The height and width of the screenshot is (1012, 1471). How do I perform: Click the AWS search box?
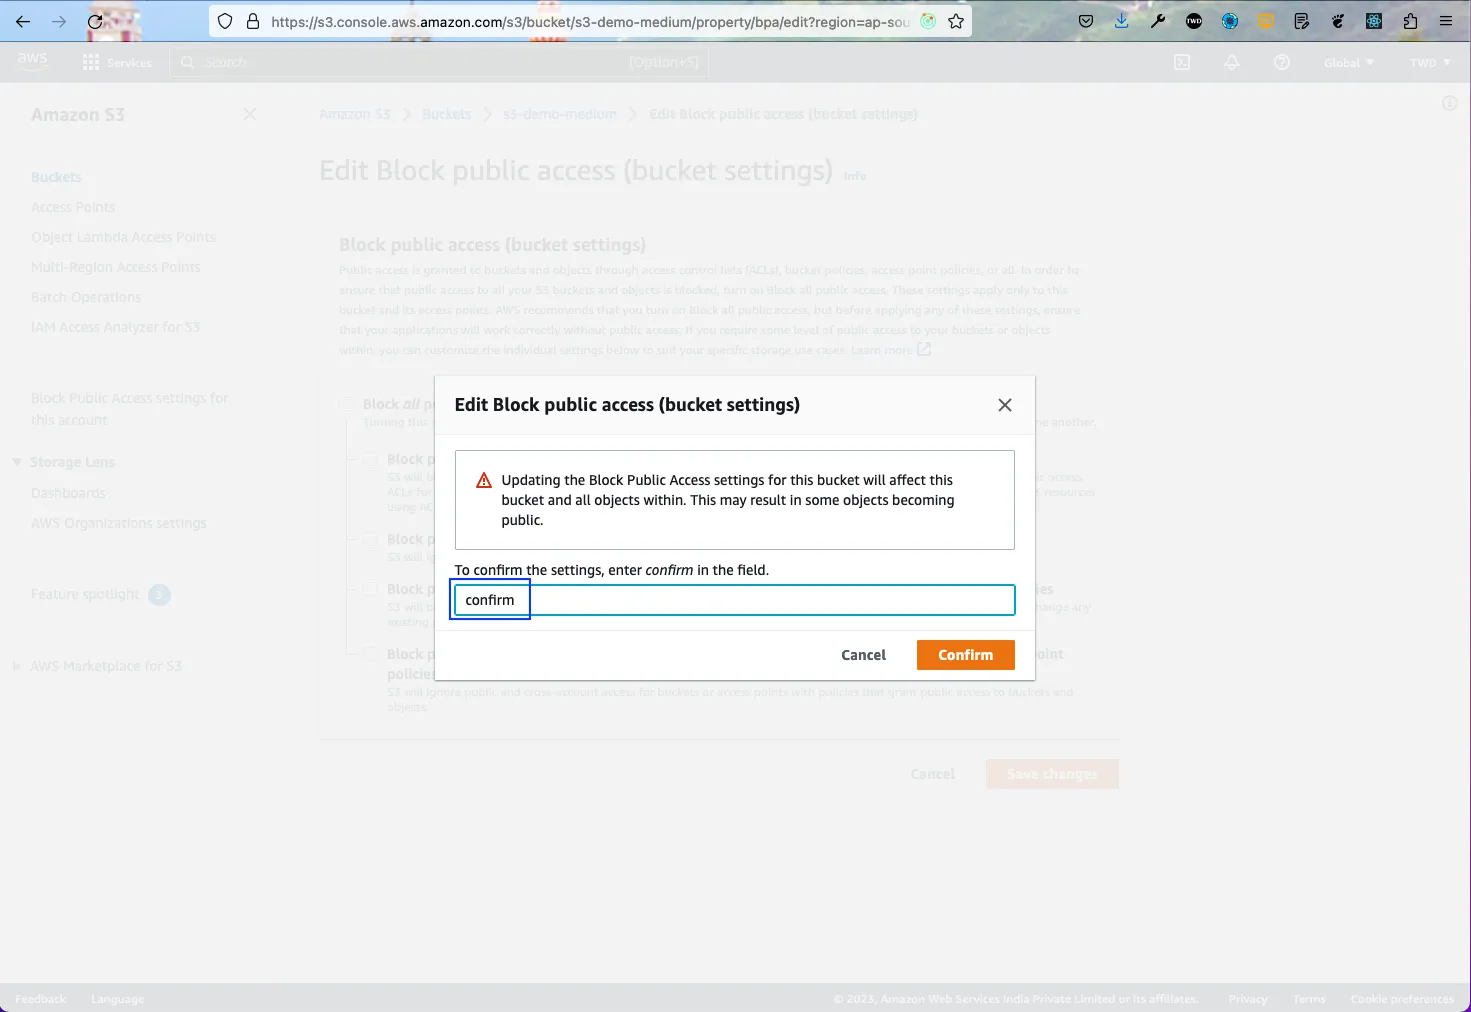[440, 62]
